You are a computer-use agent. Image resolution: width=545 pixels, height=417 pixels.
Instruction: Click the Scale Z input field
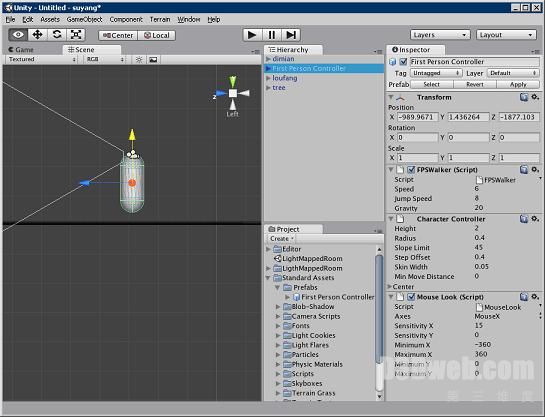[519, 158]
